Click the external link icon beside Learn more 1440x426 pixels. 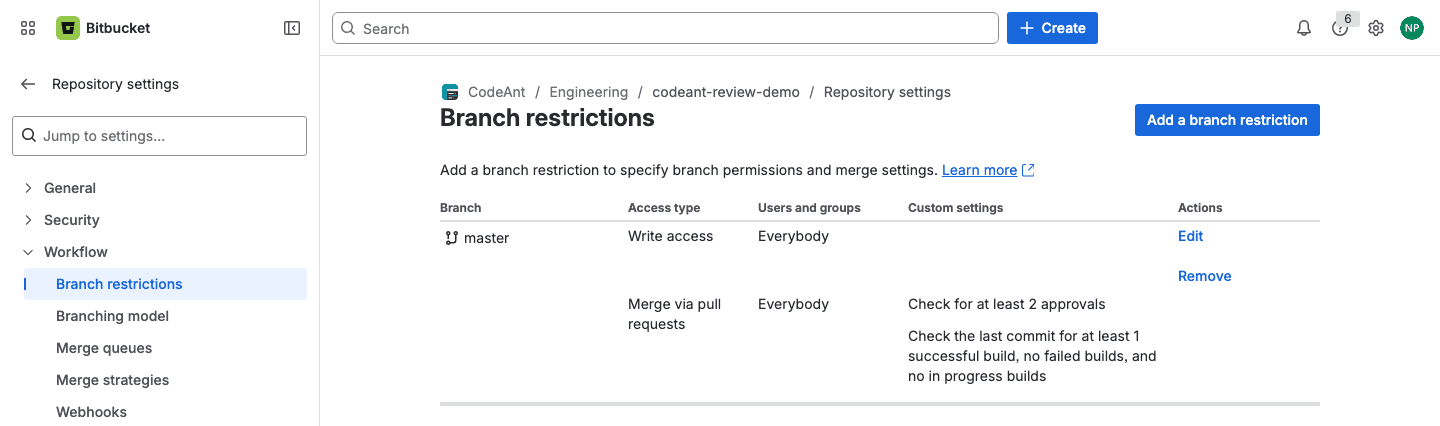pyautogui.click(x=1028, y=170)
